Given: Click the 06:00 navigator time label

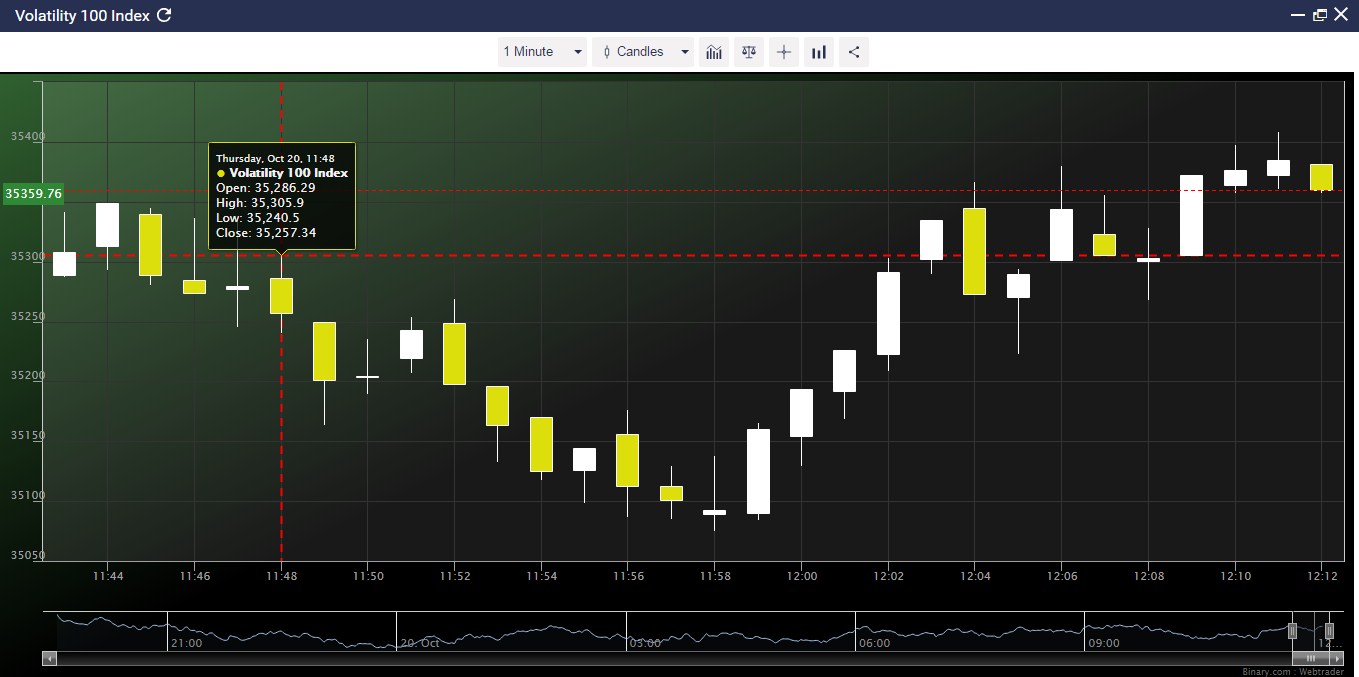Looking at the screenshot, I should (874, 643).
